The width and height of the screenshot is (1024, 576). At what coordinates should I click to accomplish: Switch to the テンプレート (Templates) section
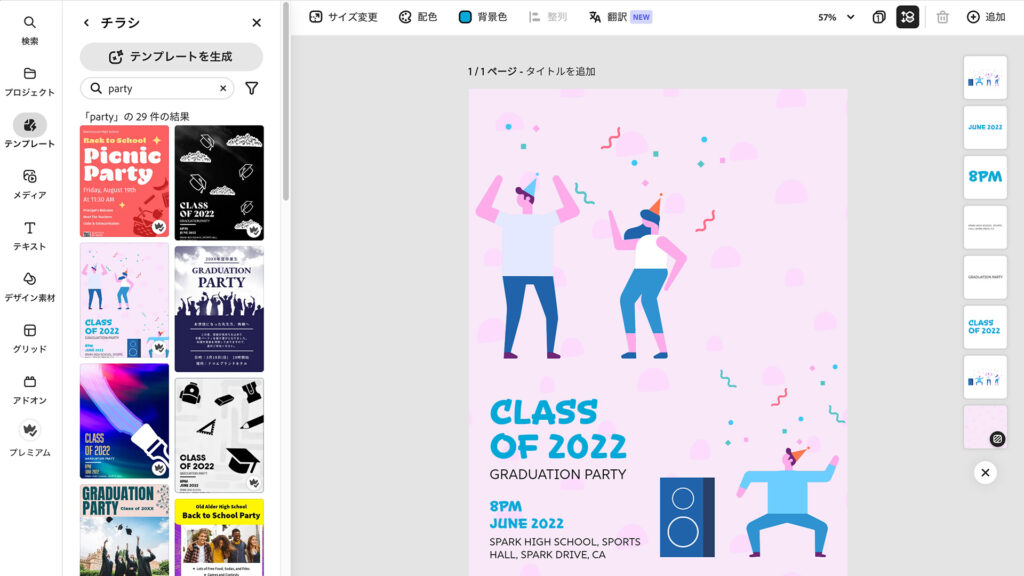tap(30, 131)
